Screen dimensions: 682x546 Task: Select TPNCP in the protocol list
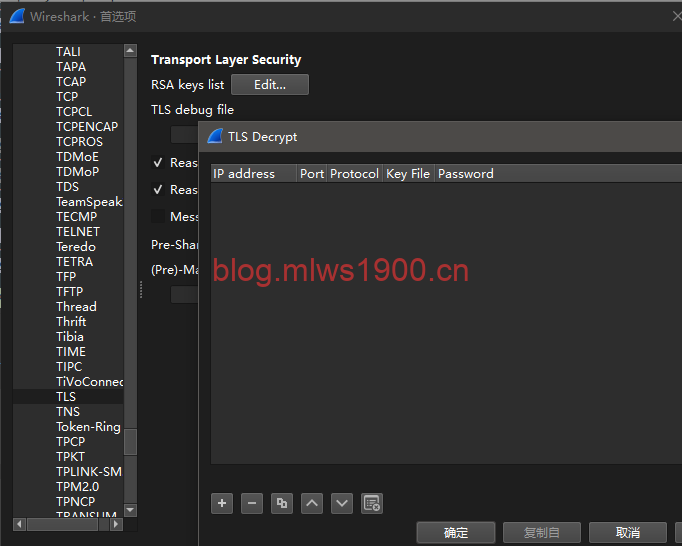pos(76,502)
